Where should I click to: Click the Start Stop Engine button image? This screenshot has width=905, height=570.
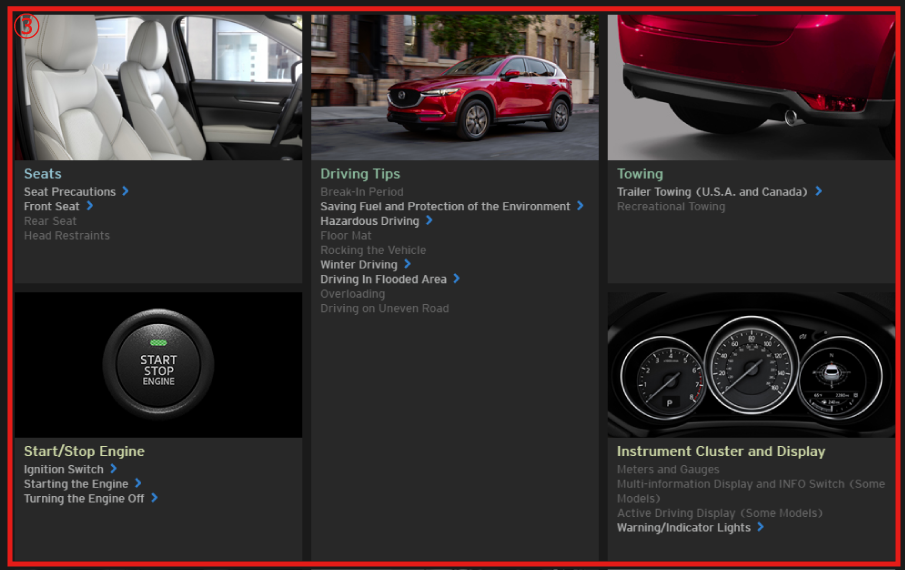tap(158, 365)
